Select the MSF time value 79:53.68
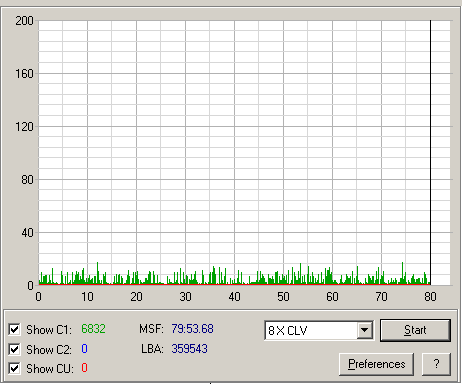This screenshot has height=384, width=462. [x=192, y=329]
